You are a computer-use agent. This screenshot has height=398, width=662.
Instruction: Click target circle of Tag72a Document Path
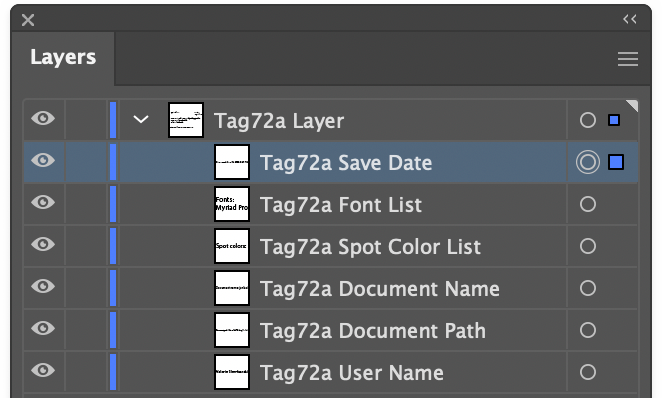point(588,330)
